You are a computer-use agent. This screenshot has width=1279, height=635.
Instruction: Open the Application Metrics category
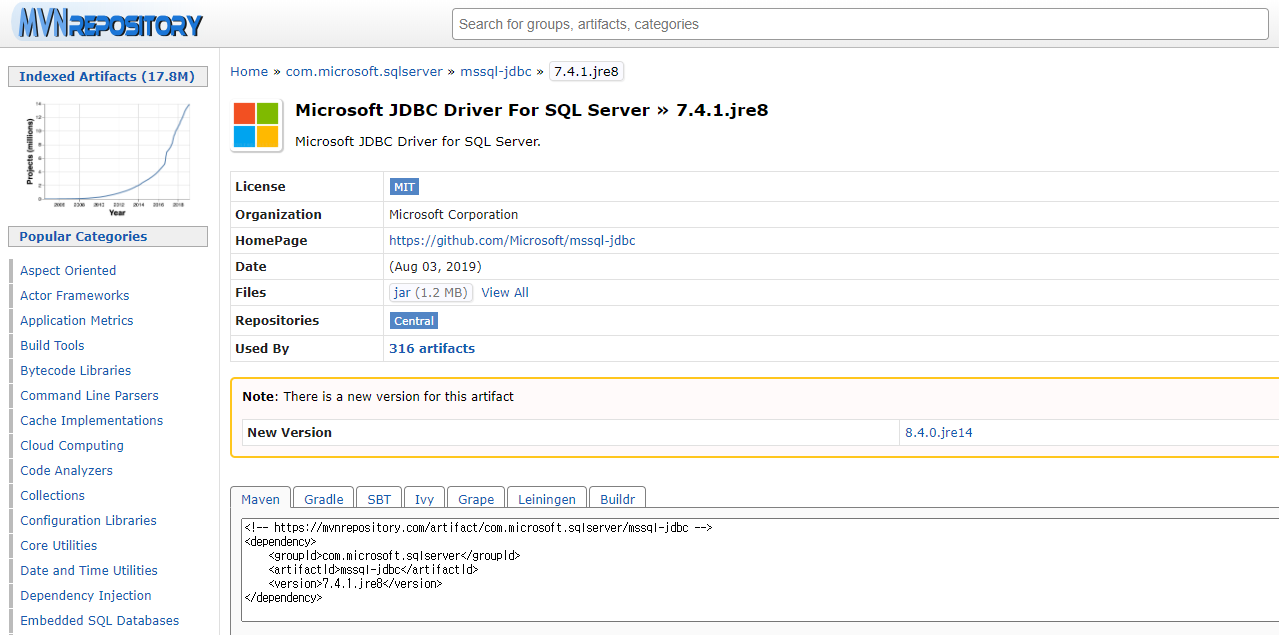[77, 321]
